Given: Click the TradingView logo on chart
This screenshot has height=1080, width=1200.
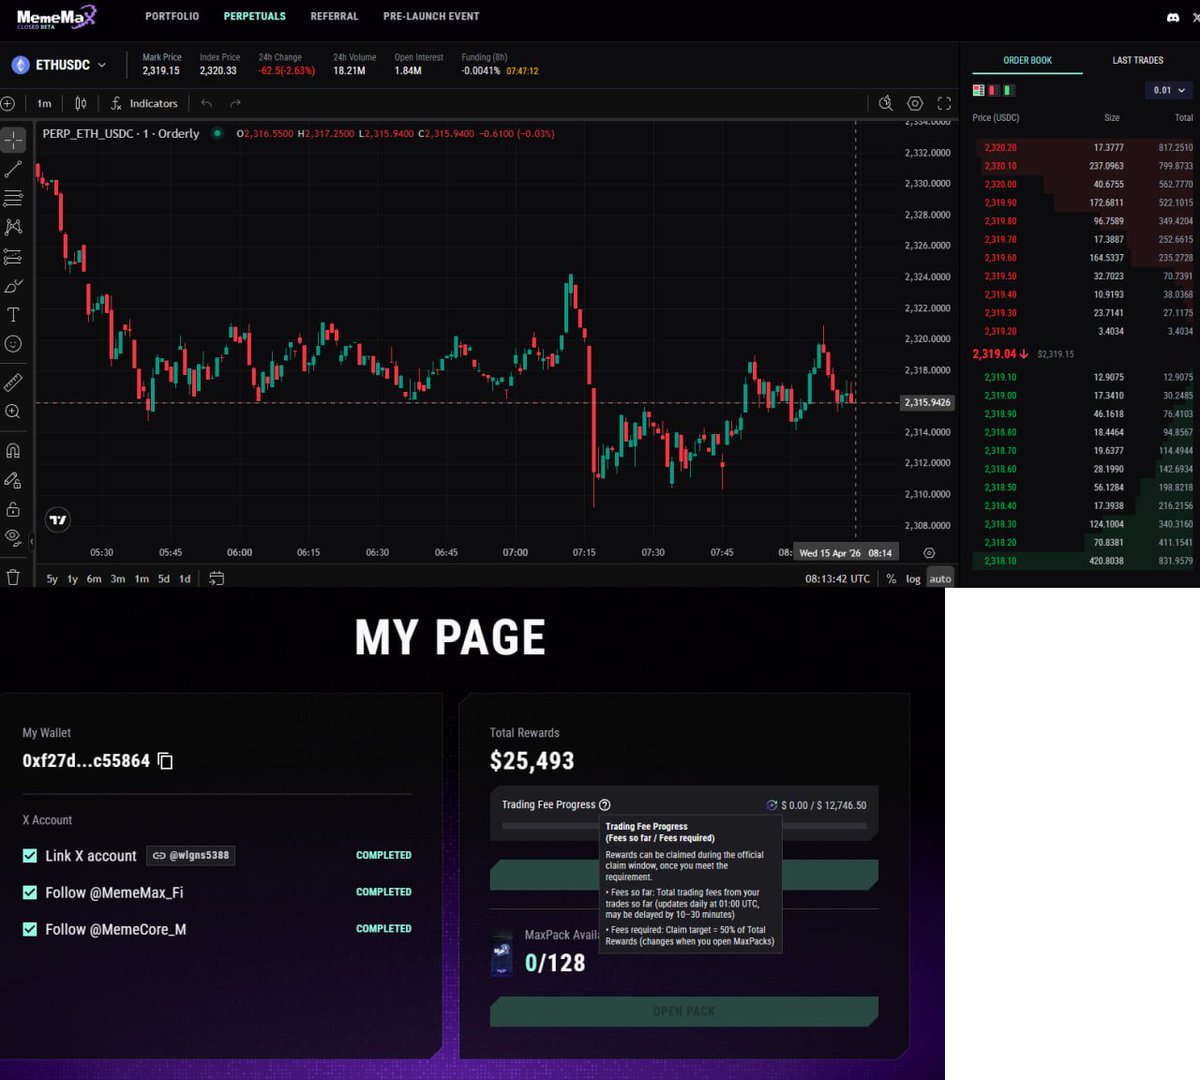Looking at the screenshot, I should 58,519.
